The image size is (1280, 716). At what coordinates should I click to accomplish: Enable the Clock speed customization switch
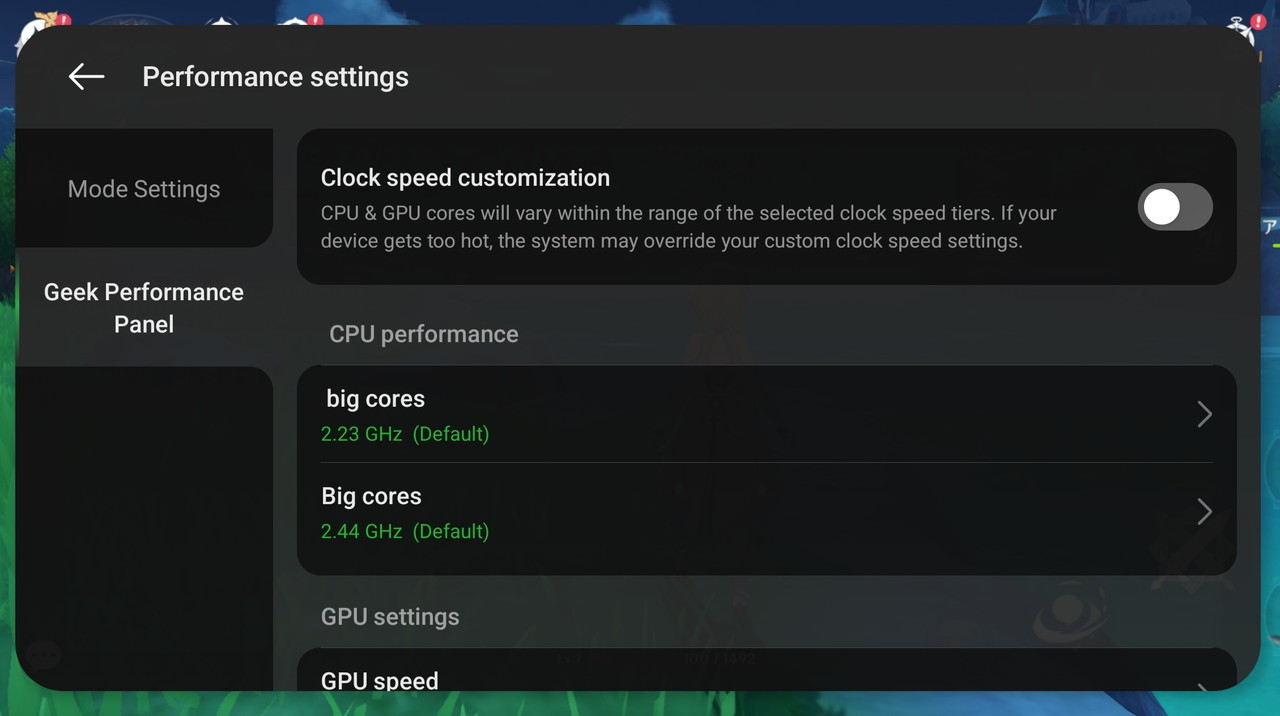[x=1175, y=207]
